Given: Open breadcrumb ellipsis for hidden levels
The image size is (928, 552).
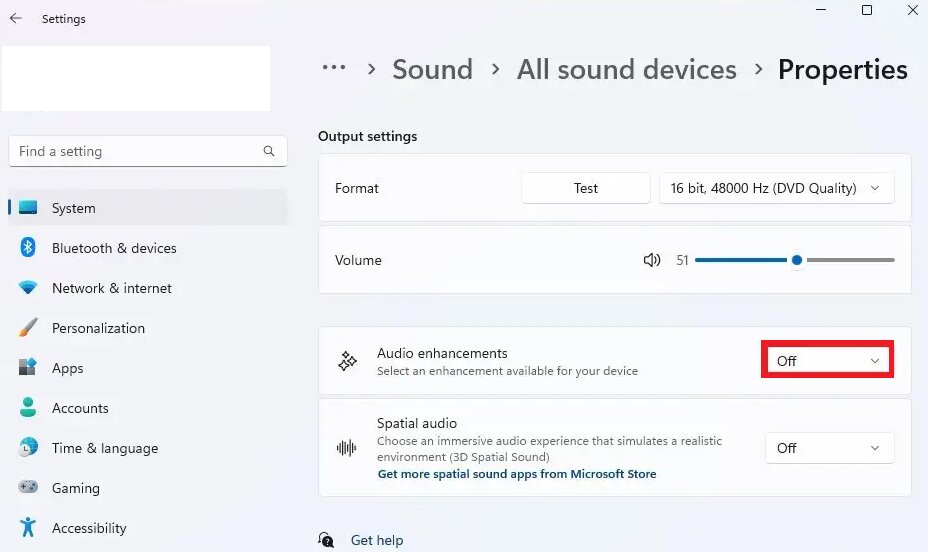Looking at the screenshot, I should click(x=334, y=67).
